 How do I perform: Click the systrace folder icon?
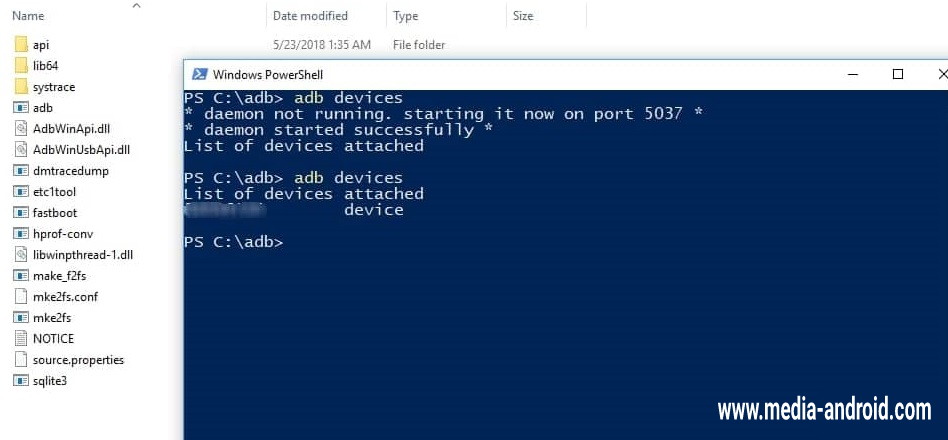tap(21, 87)
